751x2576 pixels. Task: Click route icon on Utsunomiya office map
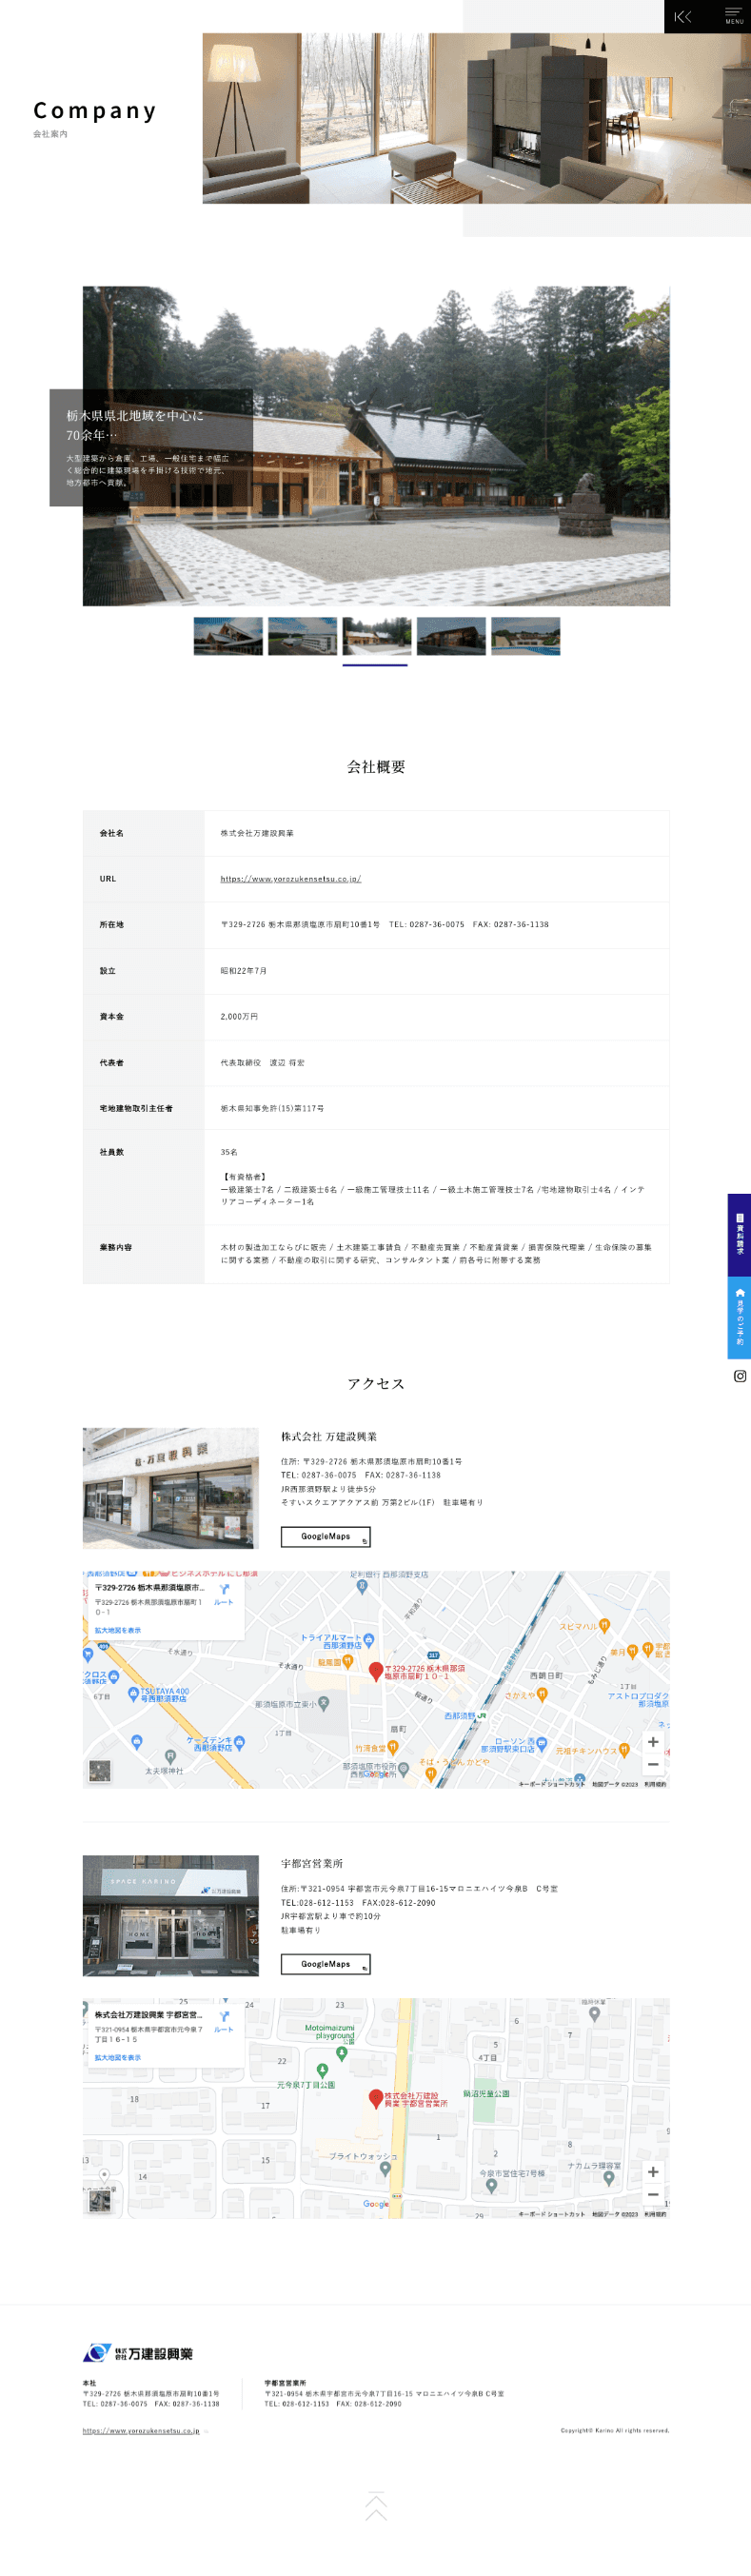tap(224, 2018)
